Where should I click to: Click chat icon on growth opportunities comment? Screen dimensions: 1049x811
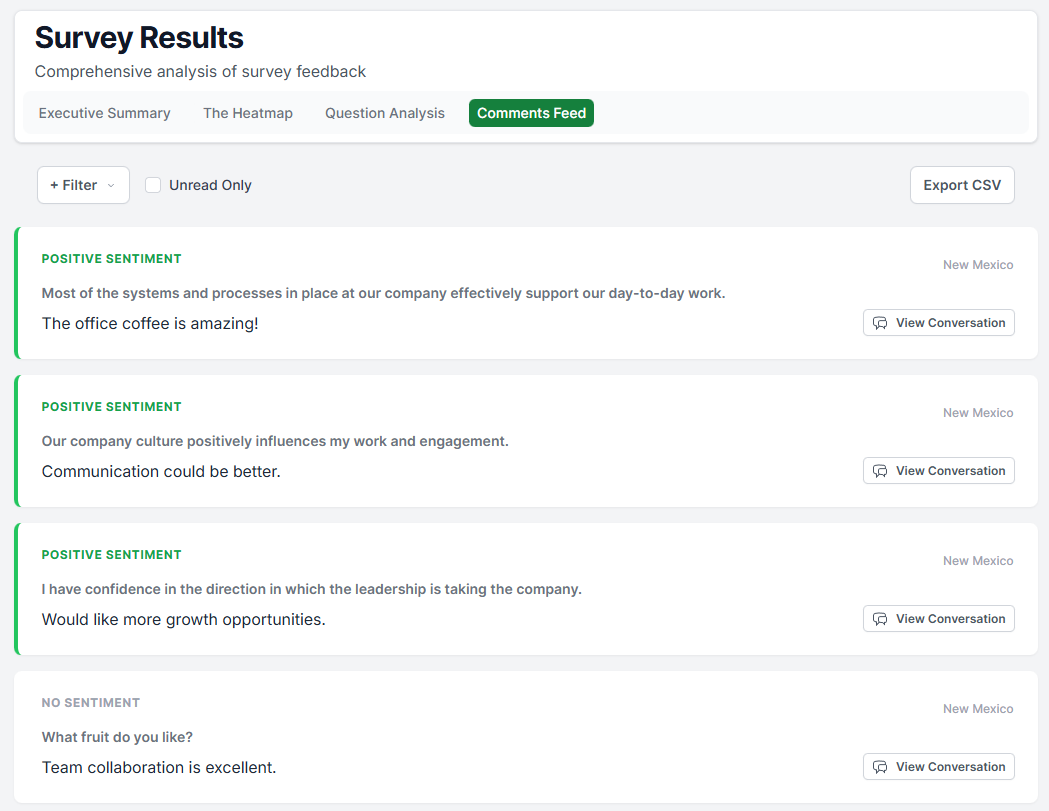click(x=880, y=619)
